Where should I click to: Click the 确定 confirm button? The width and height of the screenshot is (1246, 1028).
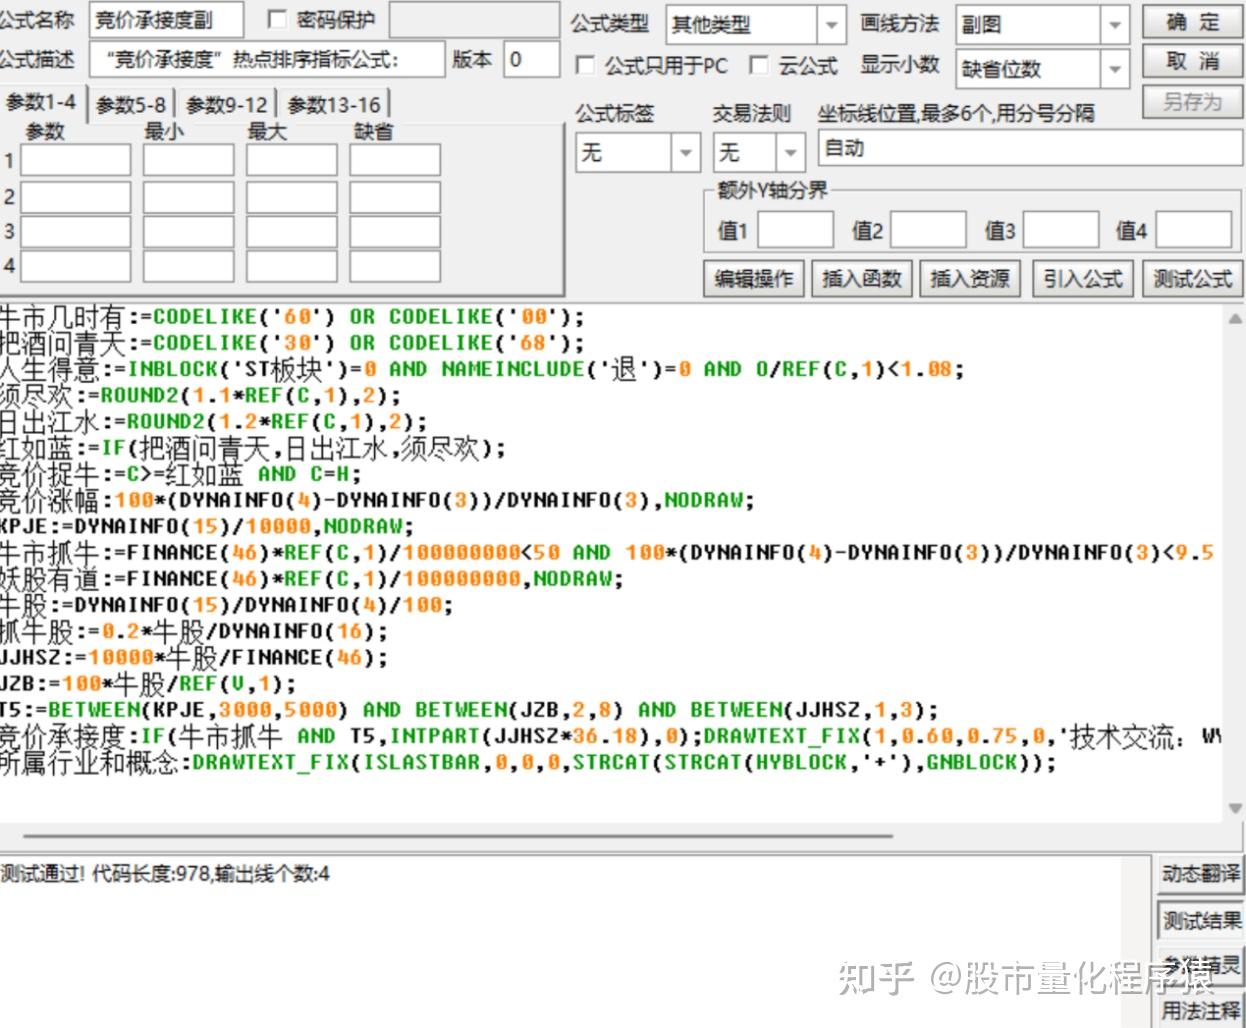[x=1192, y=22]
